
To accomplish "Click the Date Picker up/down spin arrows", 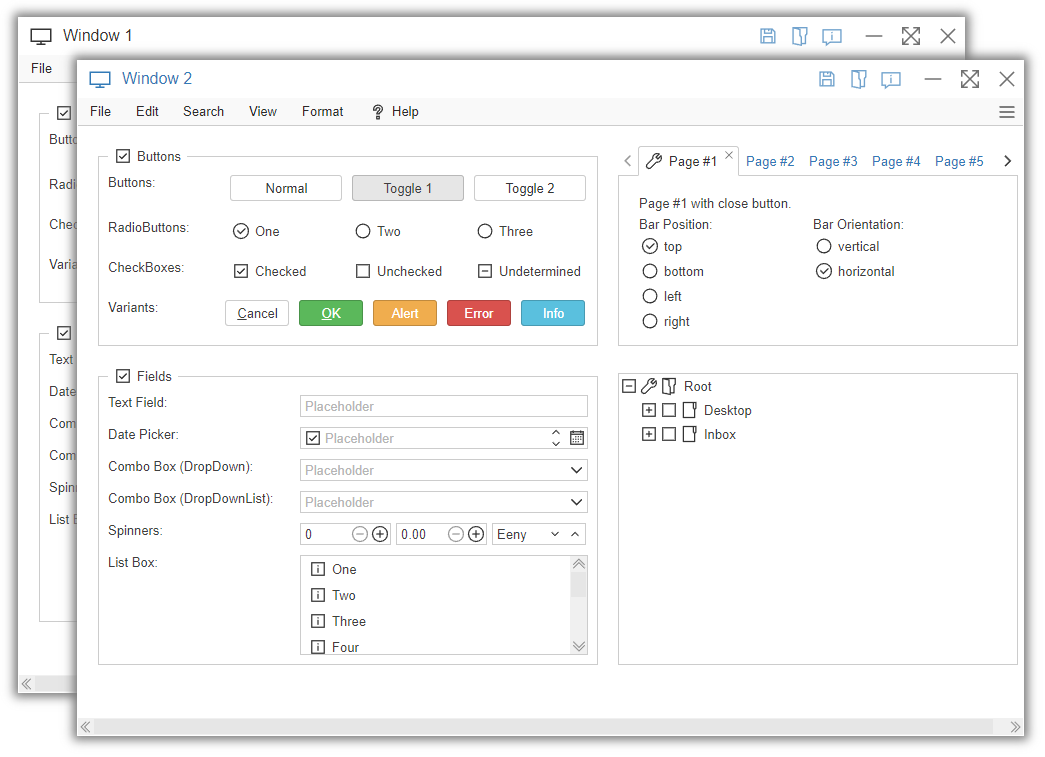I will pyautogui.click(x=556, y=438).
